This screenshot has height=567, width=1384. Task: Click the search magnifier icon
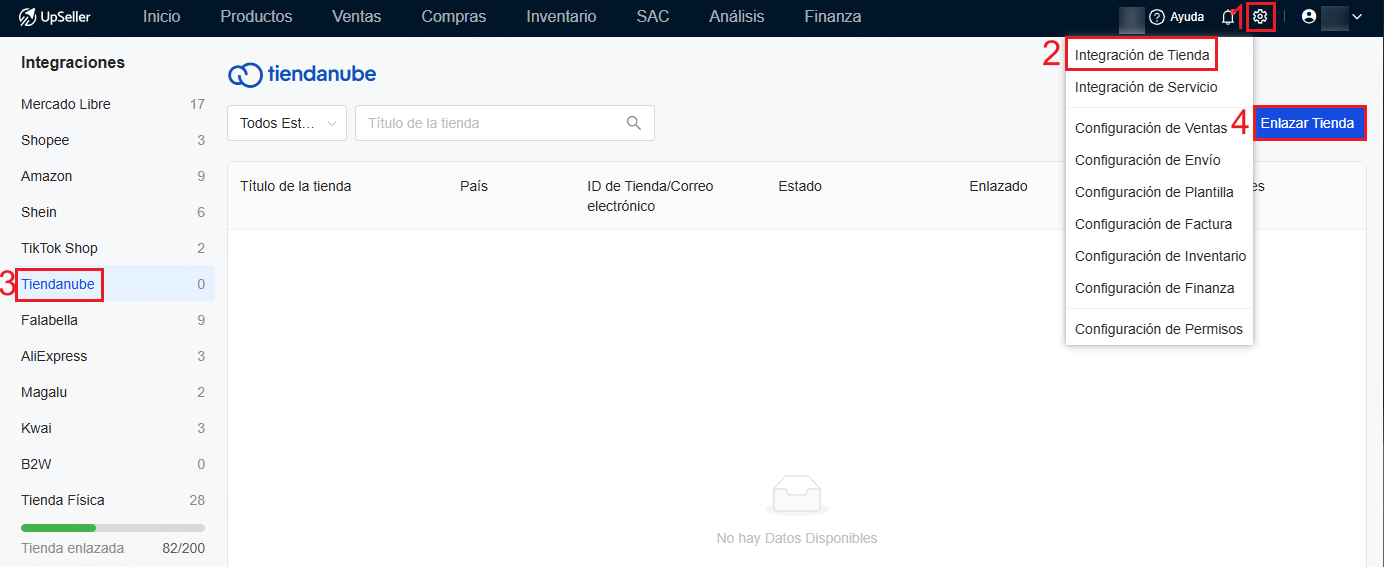pos(633,123)
